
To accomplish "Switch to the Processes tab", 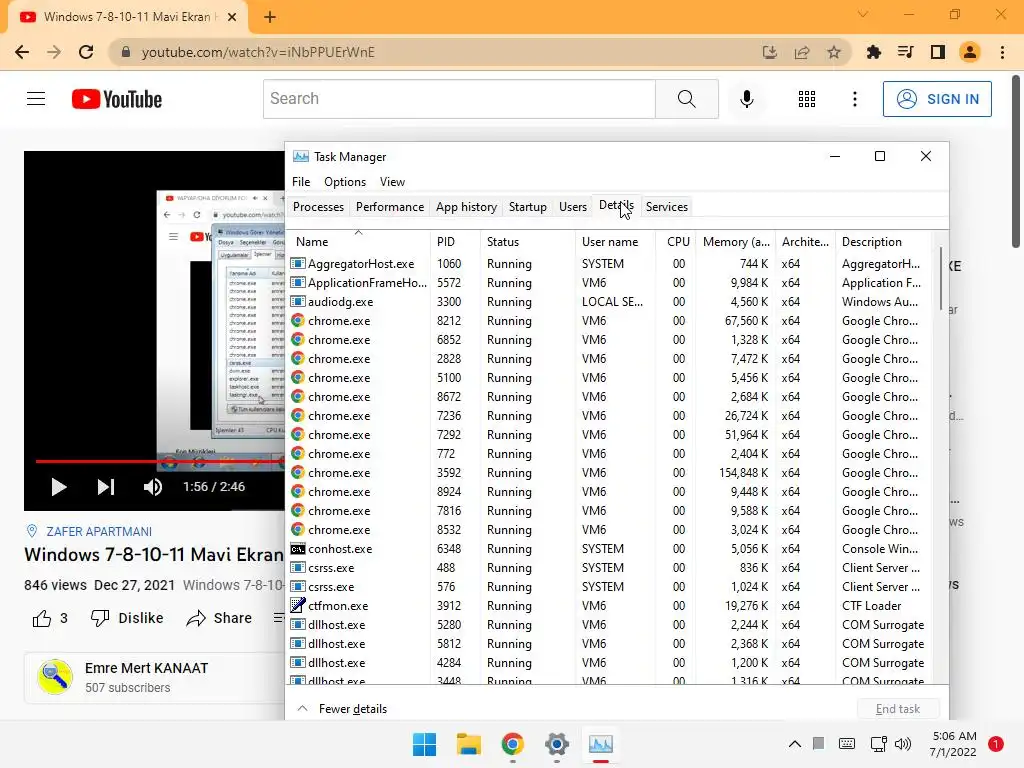I will (x=318, y=207).
